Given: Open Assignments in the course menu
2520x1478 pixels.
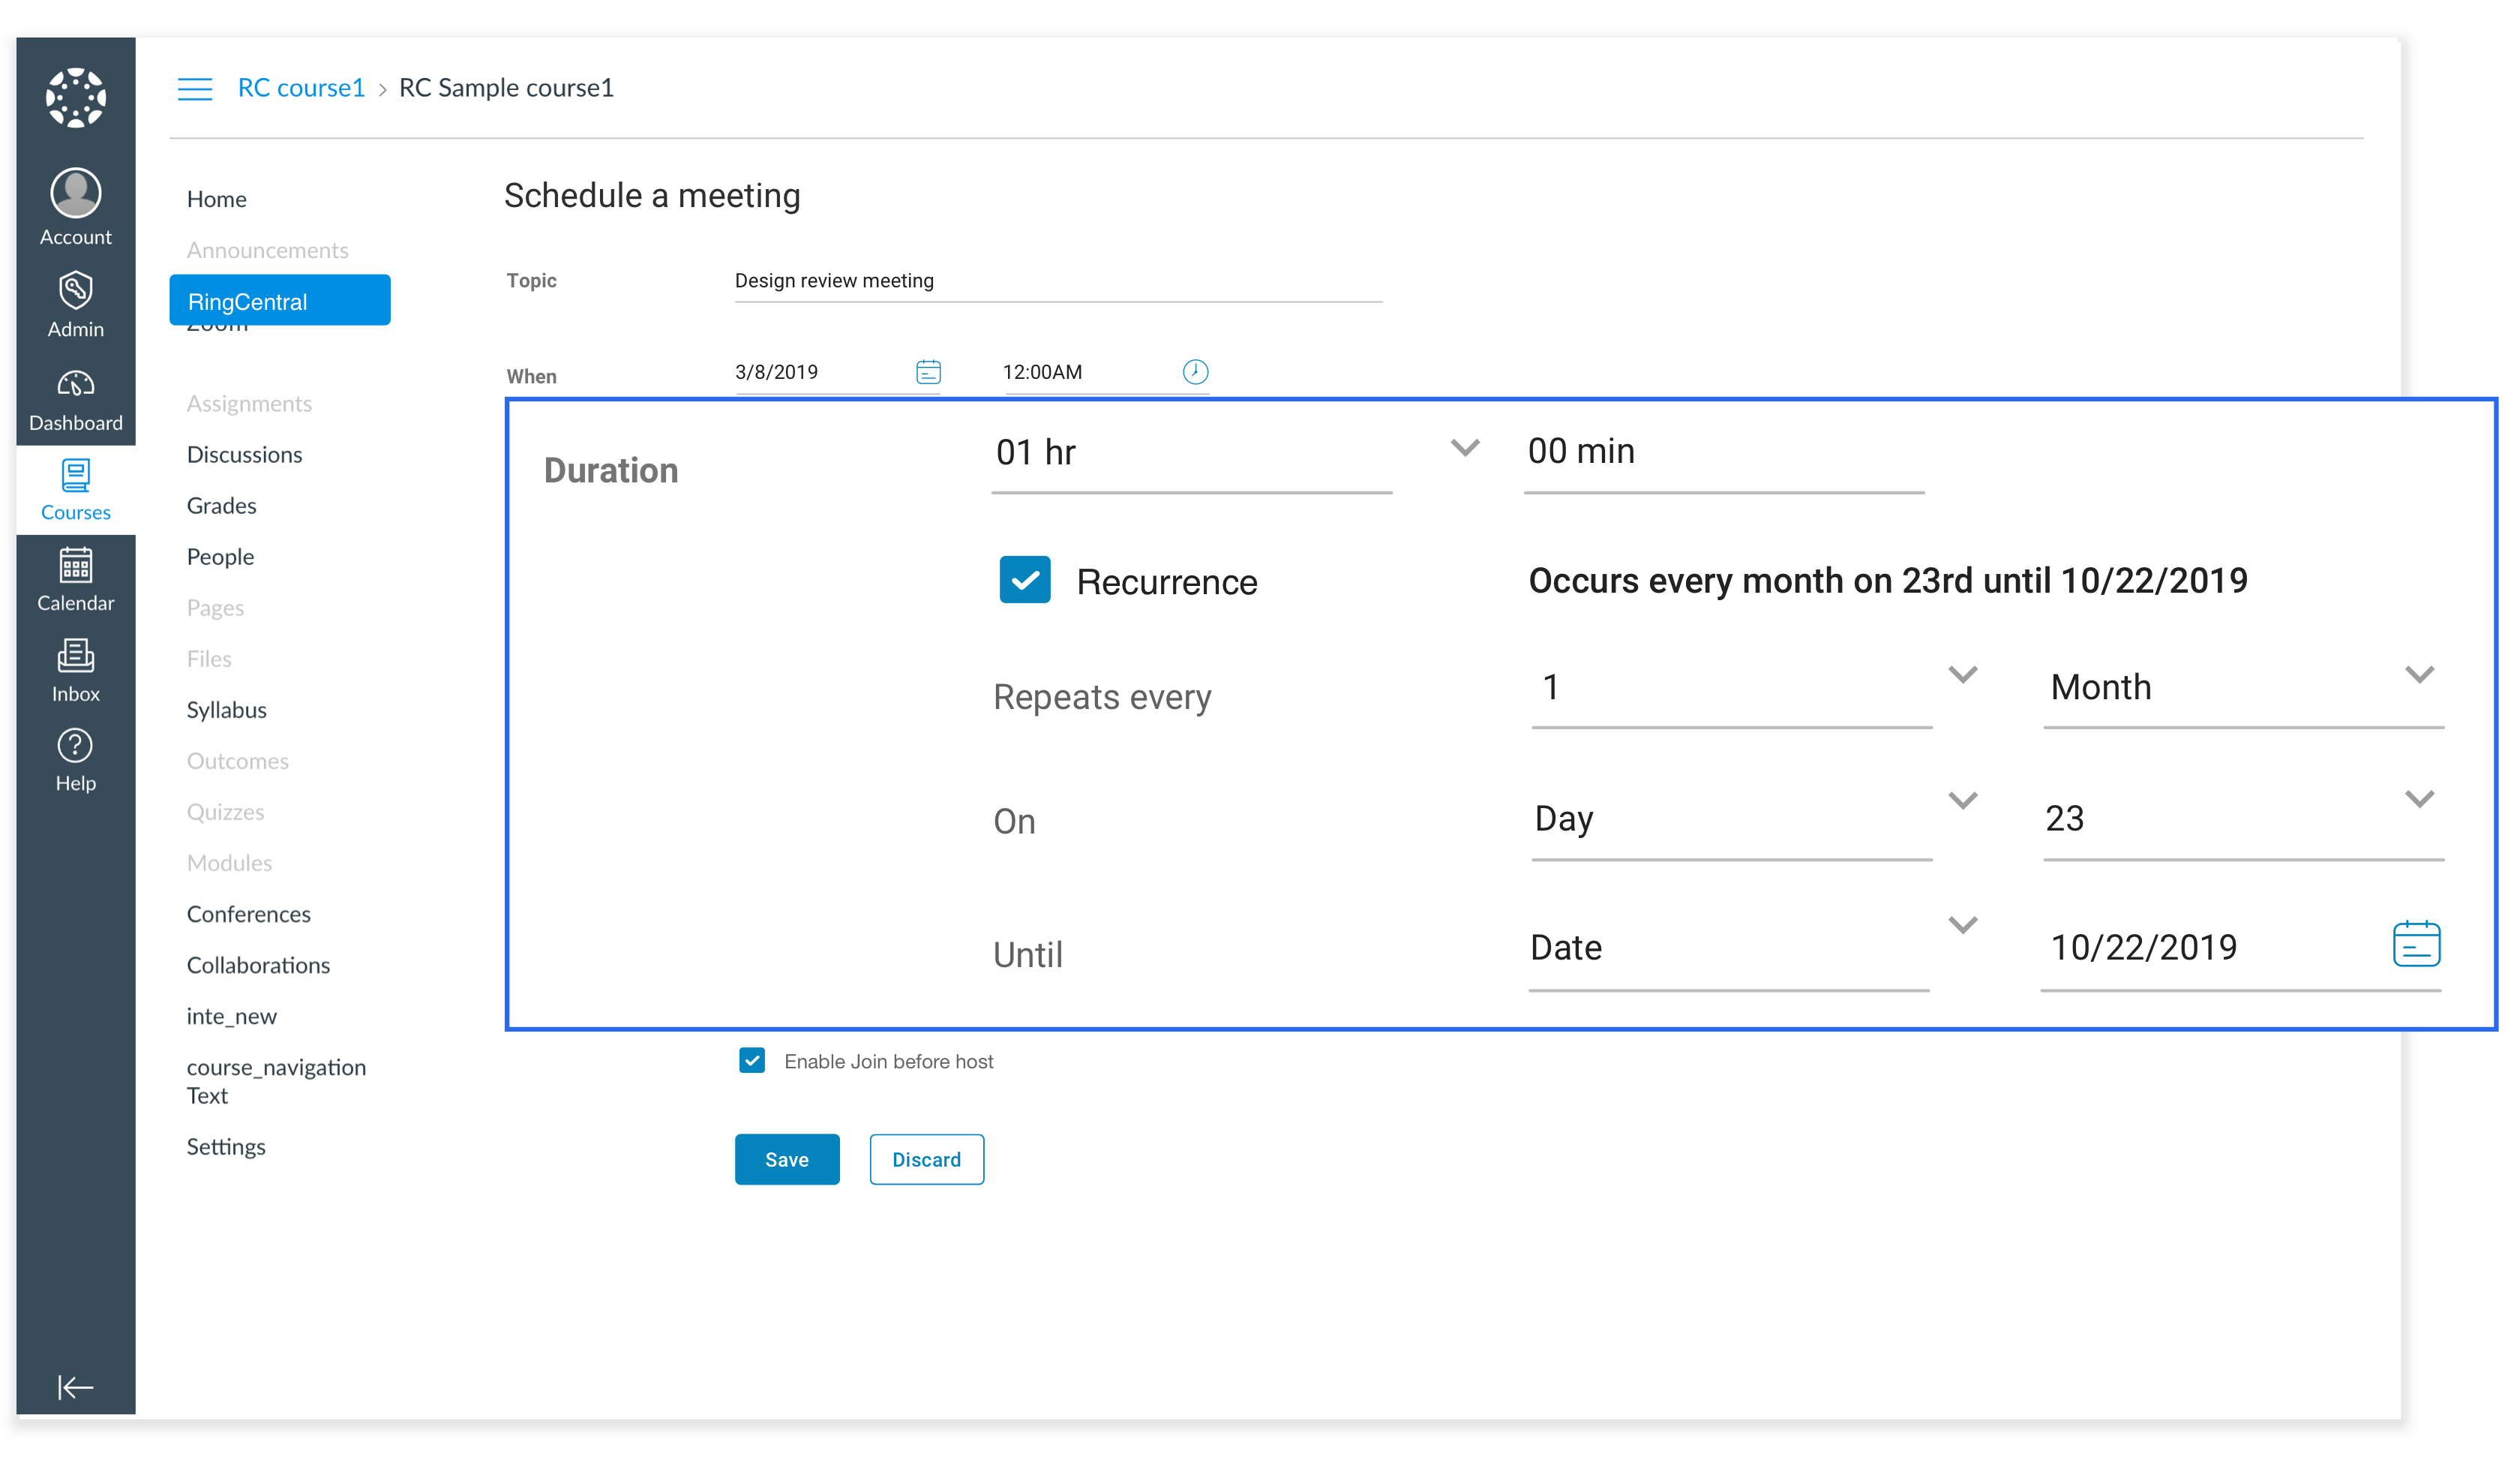Looking at the screenshot, I should (x=250, y=403).
